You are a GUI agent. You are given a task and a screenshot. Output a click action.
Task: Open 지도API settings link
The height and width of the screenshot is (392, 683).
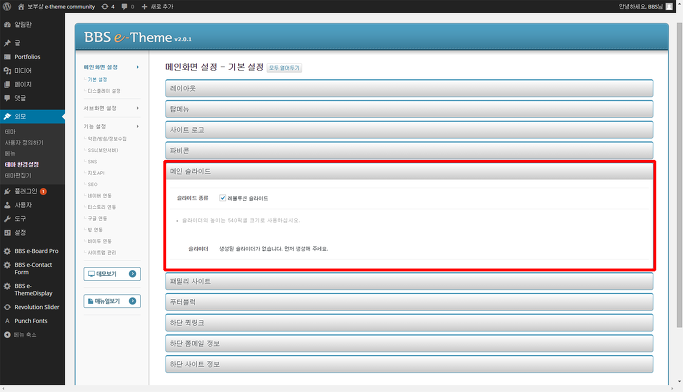point(96,172)
